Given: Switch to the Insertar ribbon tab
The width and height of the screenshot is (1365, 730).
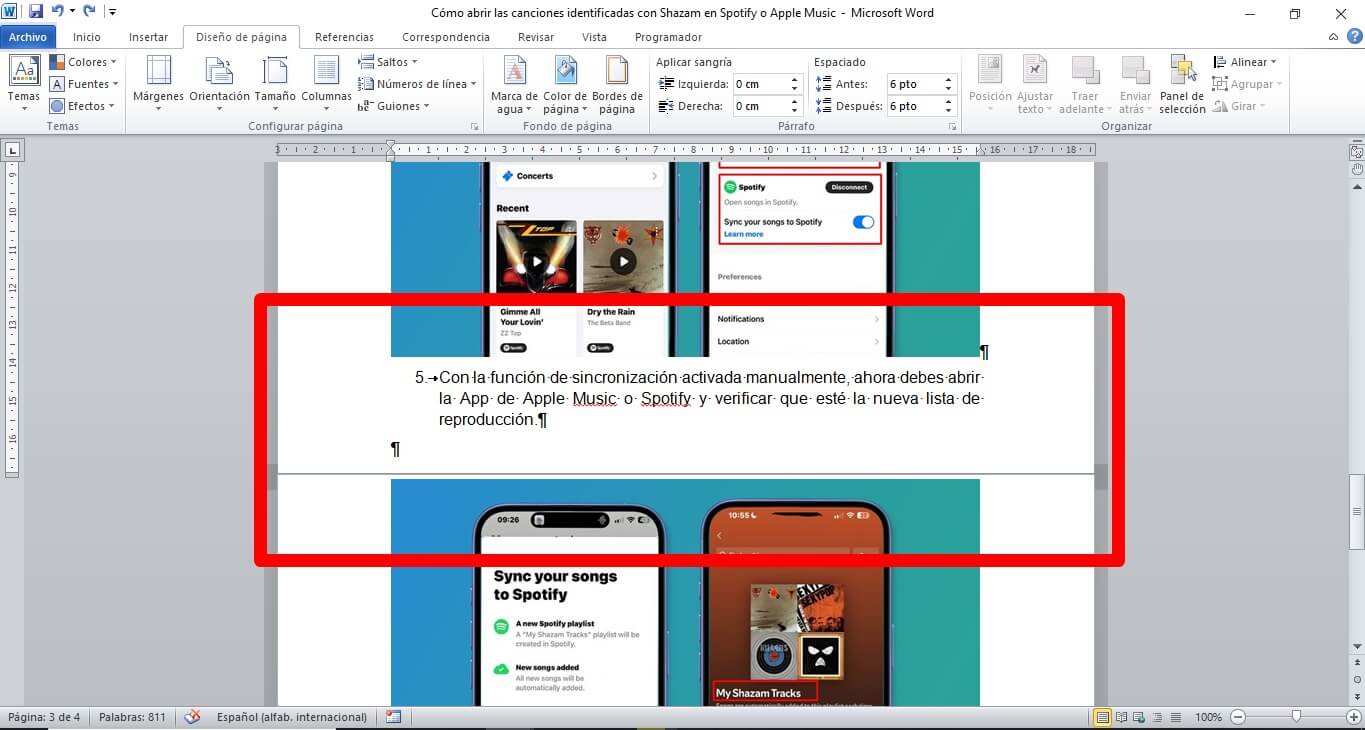Looking at the screenshot, I should [x=148, y=37].
